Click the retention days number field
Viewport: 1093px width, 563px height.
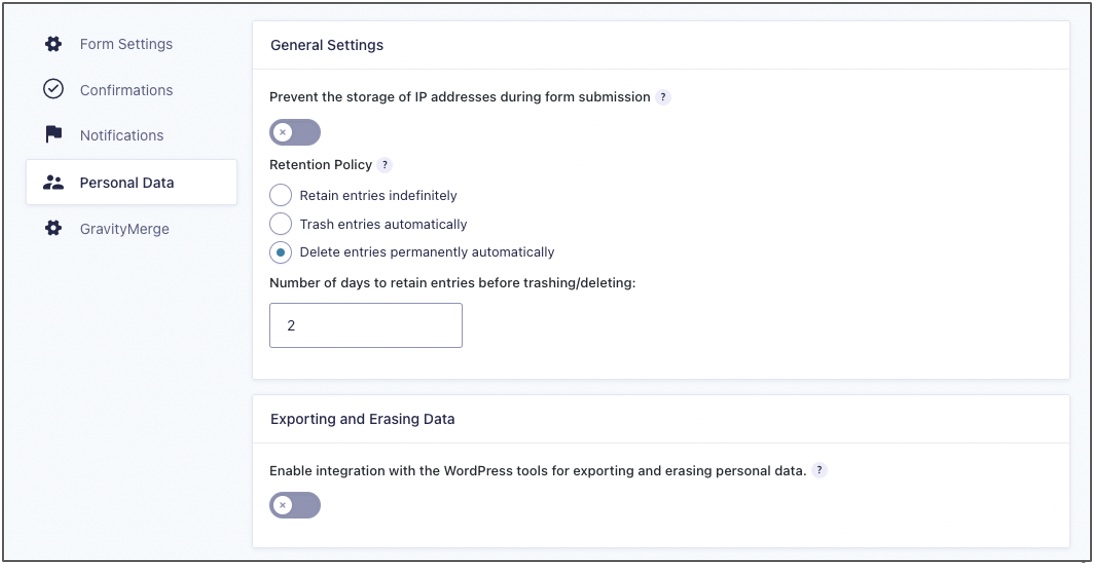(x=366, y=326)
